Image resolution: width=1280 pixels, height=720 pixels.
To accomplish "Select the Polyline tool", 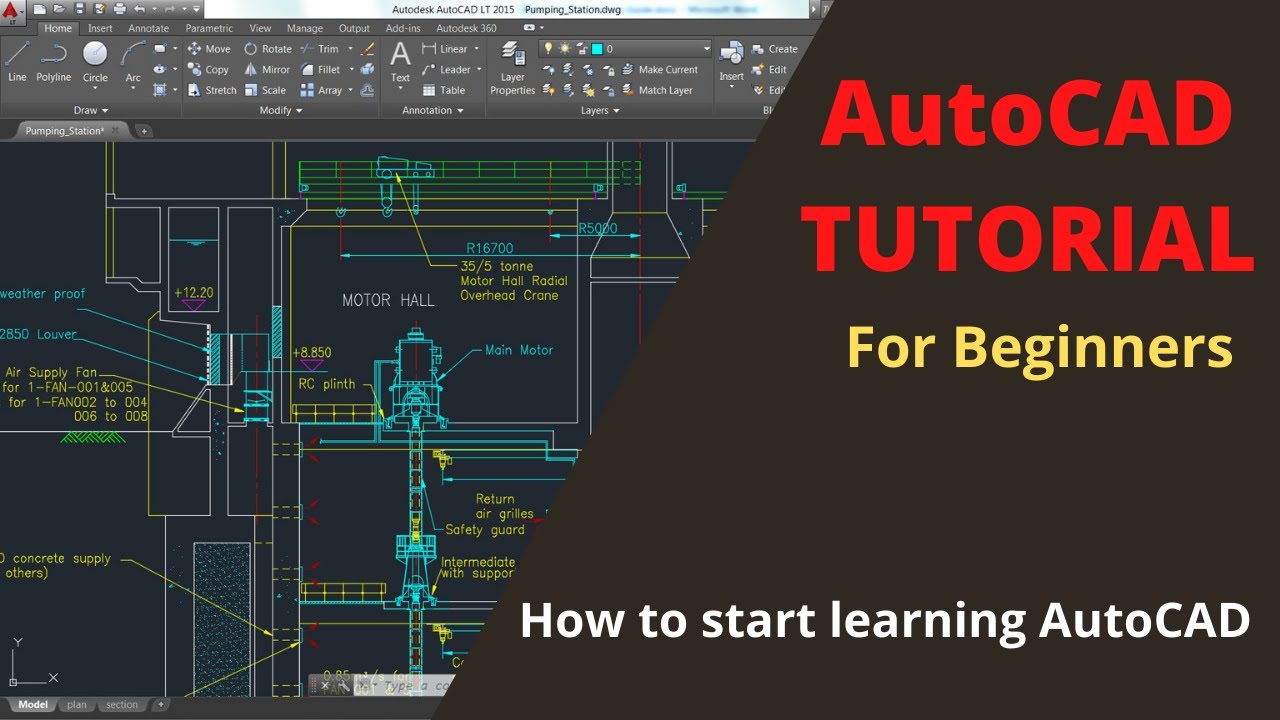I will (x=54, y=62).
